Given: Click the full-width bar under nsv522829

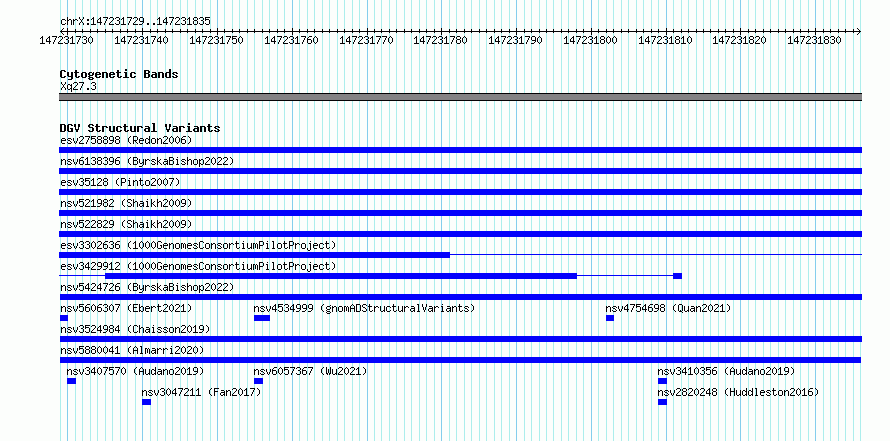Looking at the screenshot, I should tap(460, 234).
